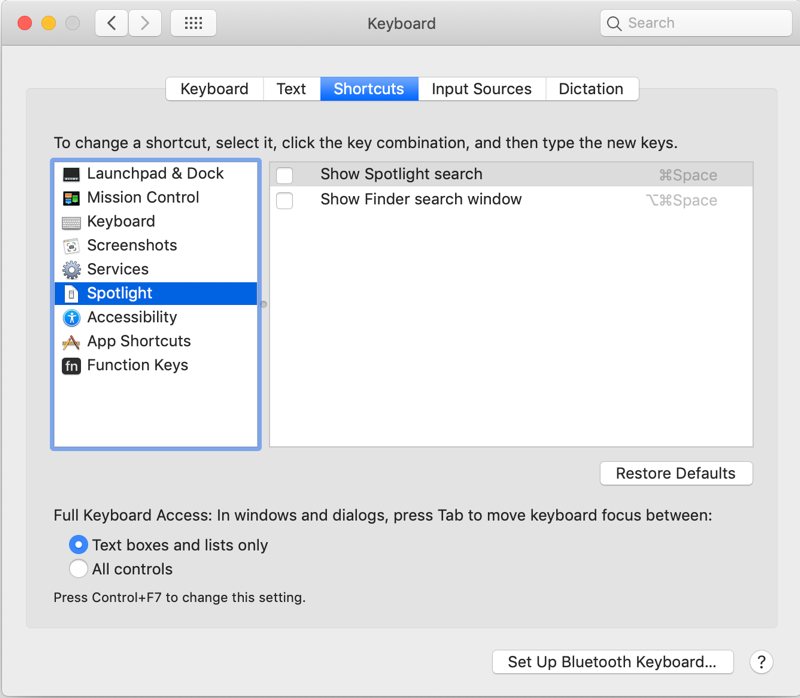Select the Launchpad & Dock sidebar icon

click(x=70, y=173)
